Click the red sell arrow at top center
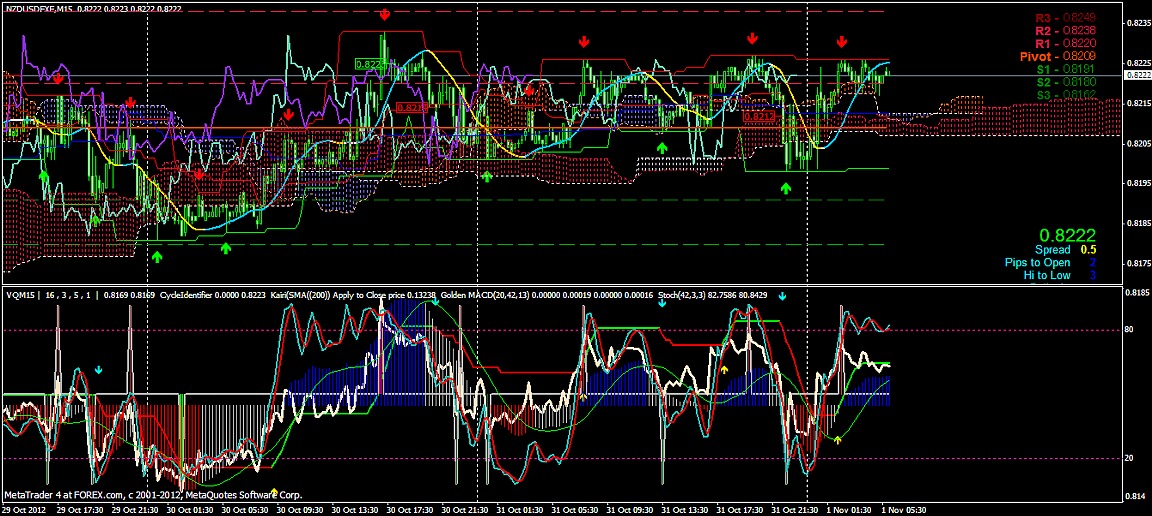This screenshot has width=1152, height=516. [x=385, y=14]
